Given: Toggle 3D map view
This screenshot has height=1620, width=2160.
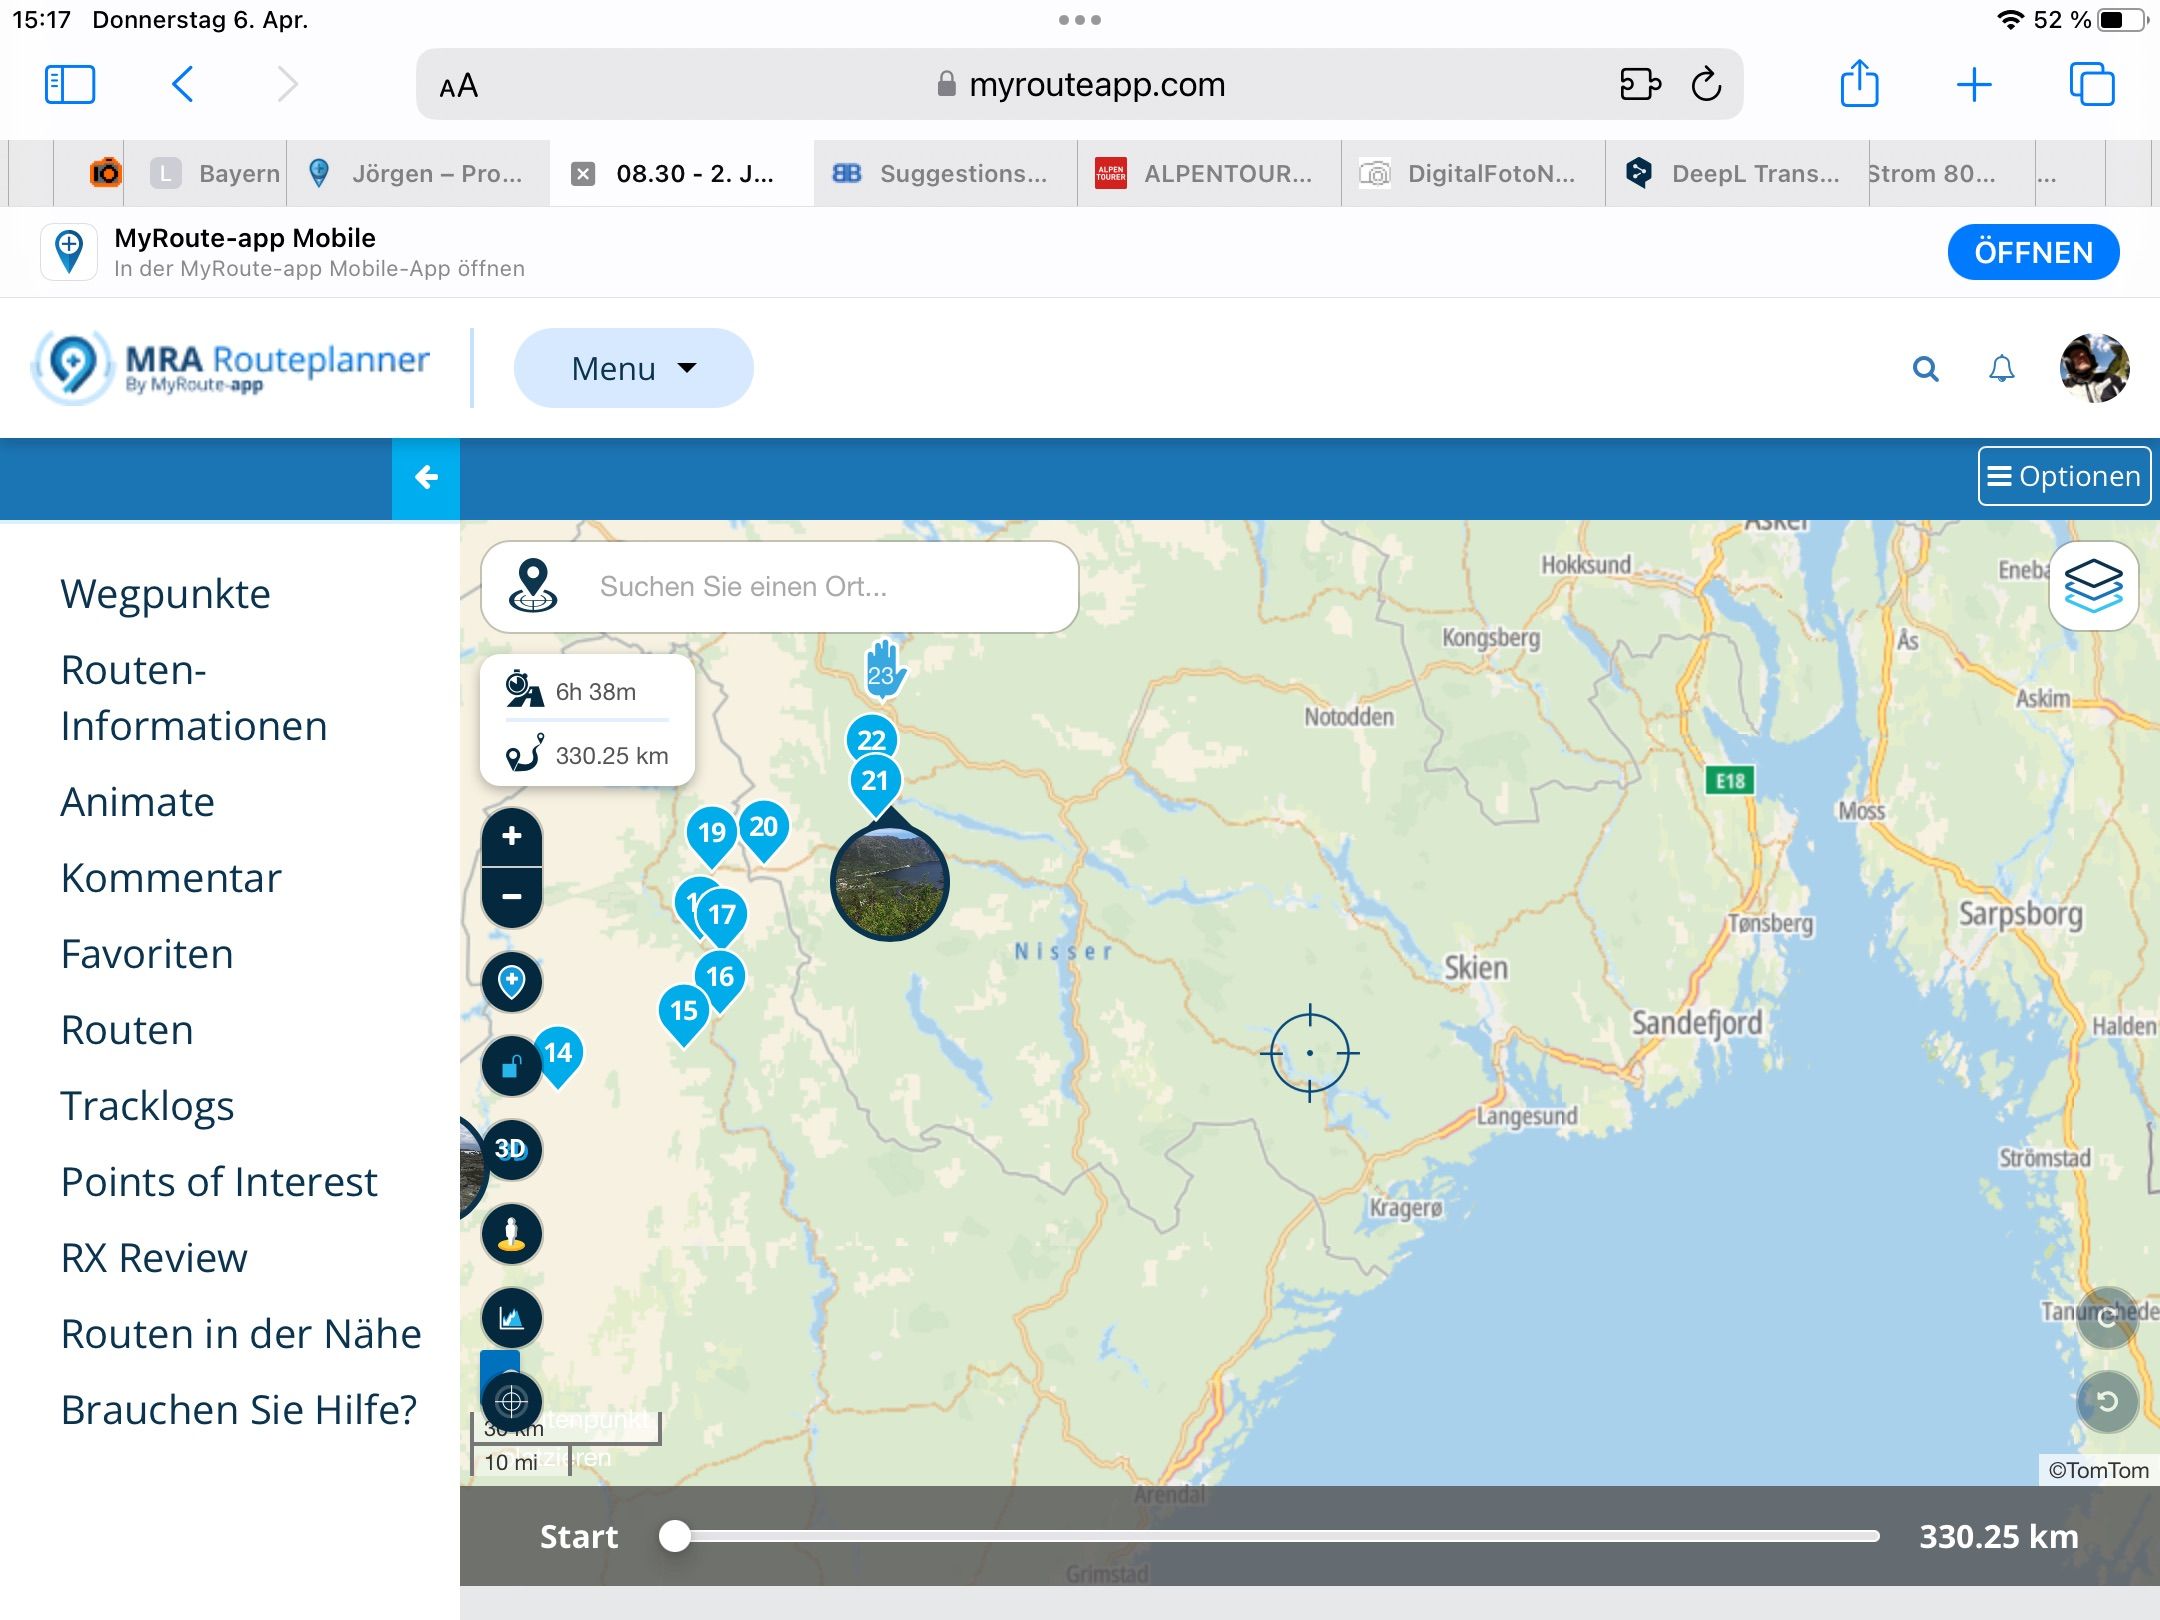Looking at the screenshot, I should [x=512, y=1150].
